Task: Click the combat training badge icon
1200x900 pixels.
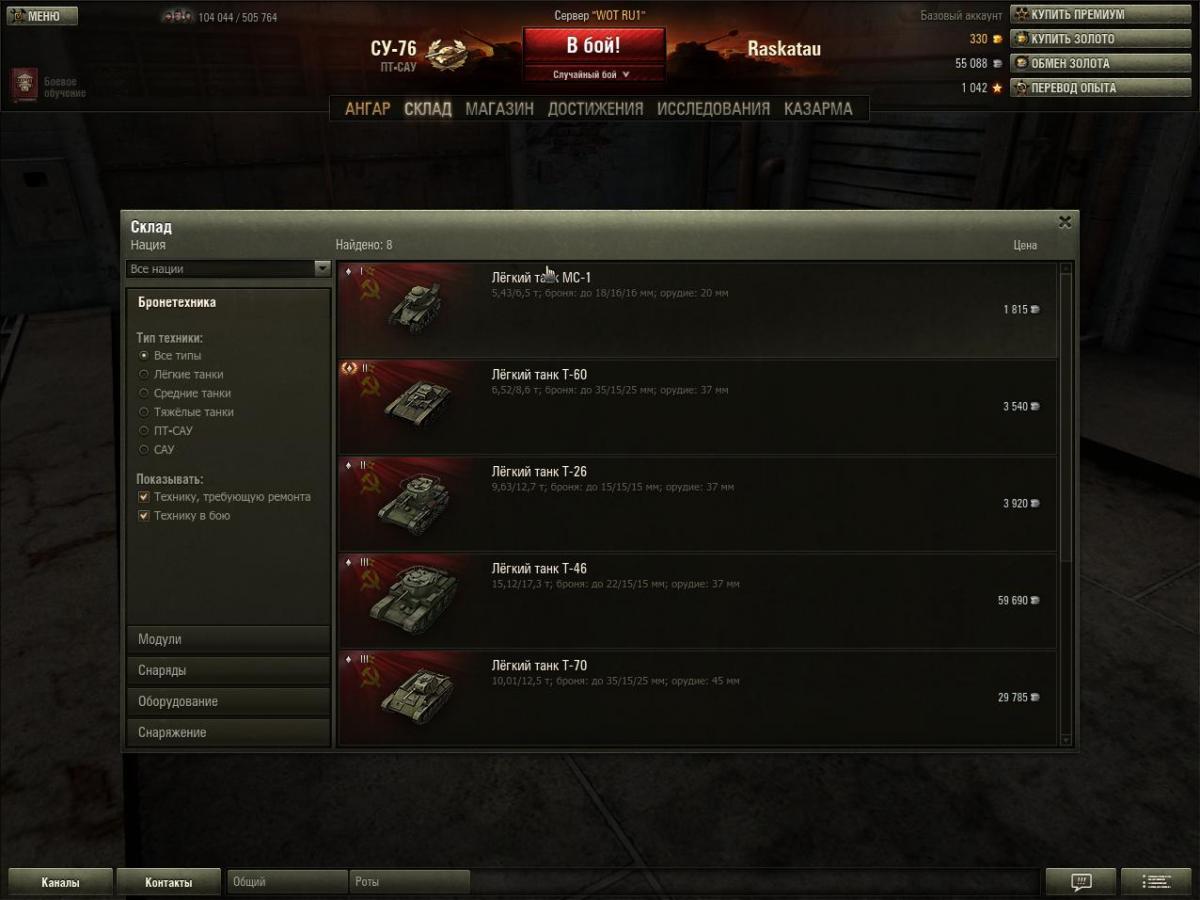Action: click(x=26, y=85)
